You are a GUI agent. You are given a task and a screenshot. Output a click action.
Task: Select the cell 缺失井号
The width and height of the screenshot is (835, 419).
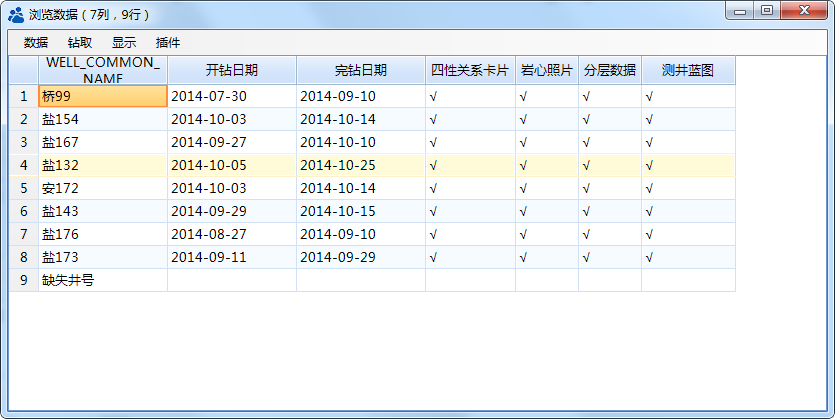[103, 280]
